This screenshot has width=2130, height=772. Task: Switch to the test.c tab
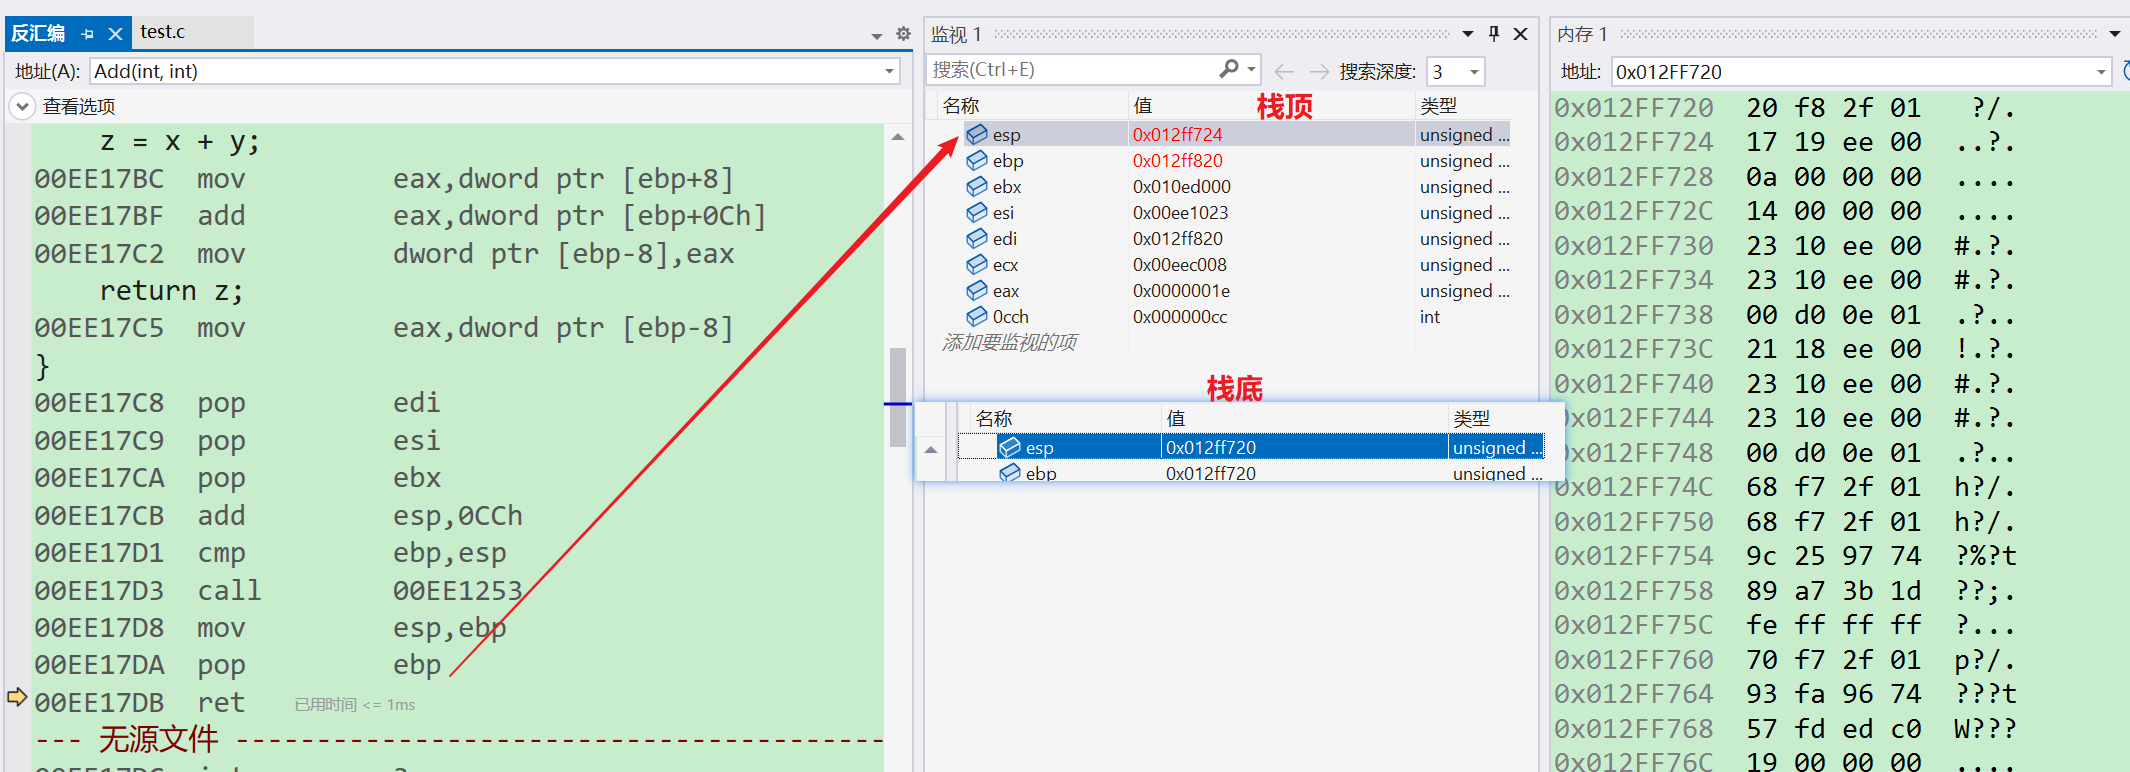click(x=163, y=32)
